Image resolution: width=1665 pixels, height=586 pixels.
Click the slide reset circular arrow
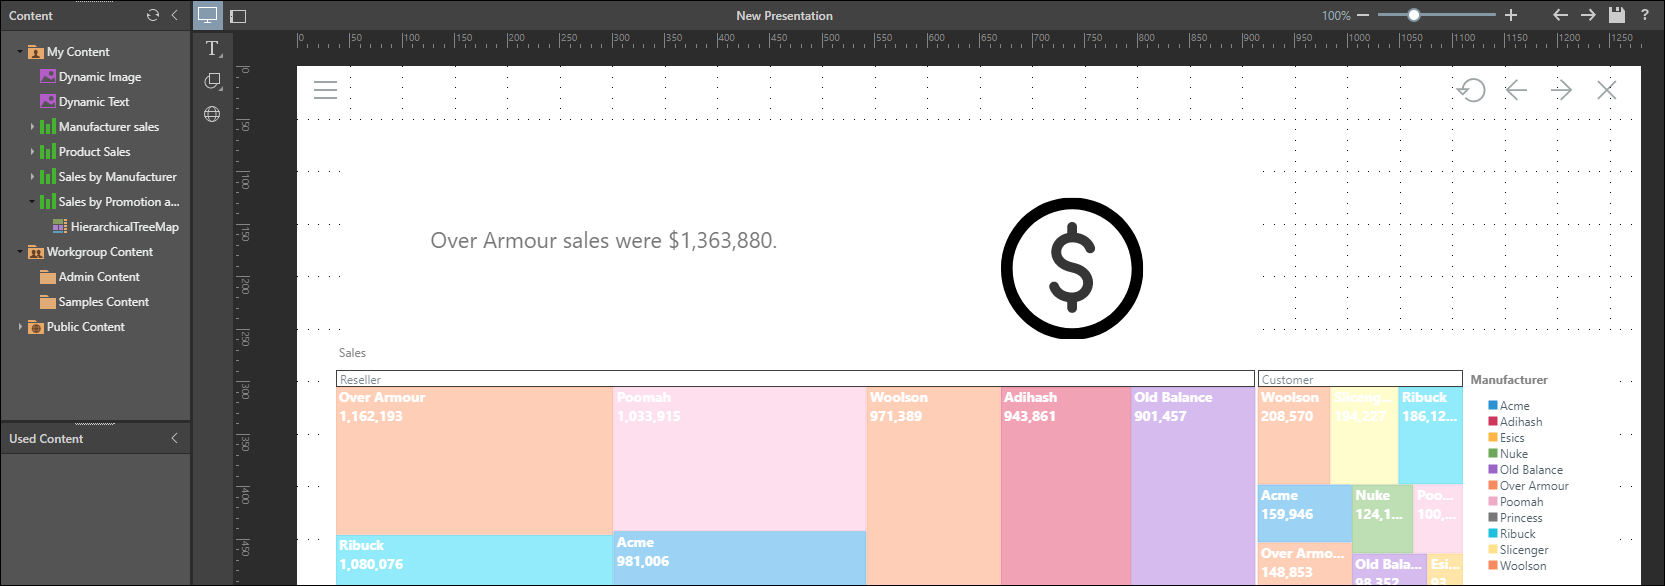pyautogui.click(x=1471, y=90)
